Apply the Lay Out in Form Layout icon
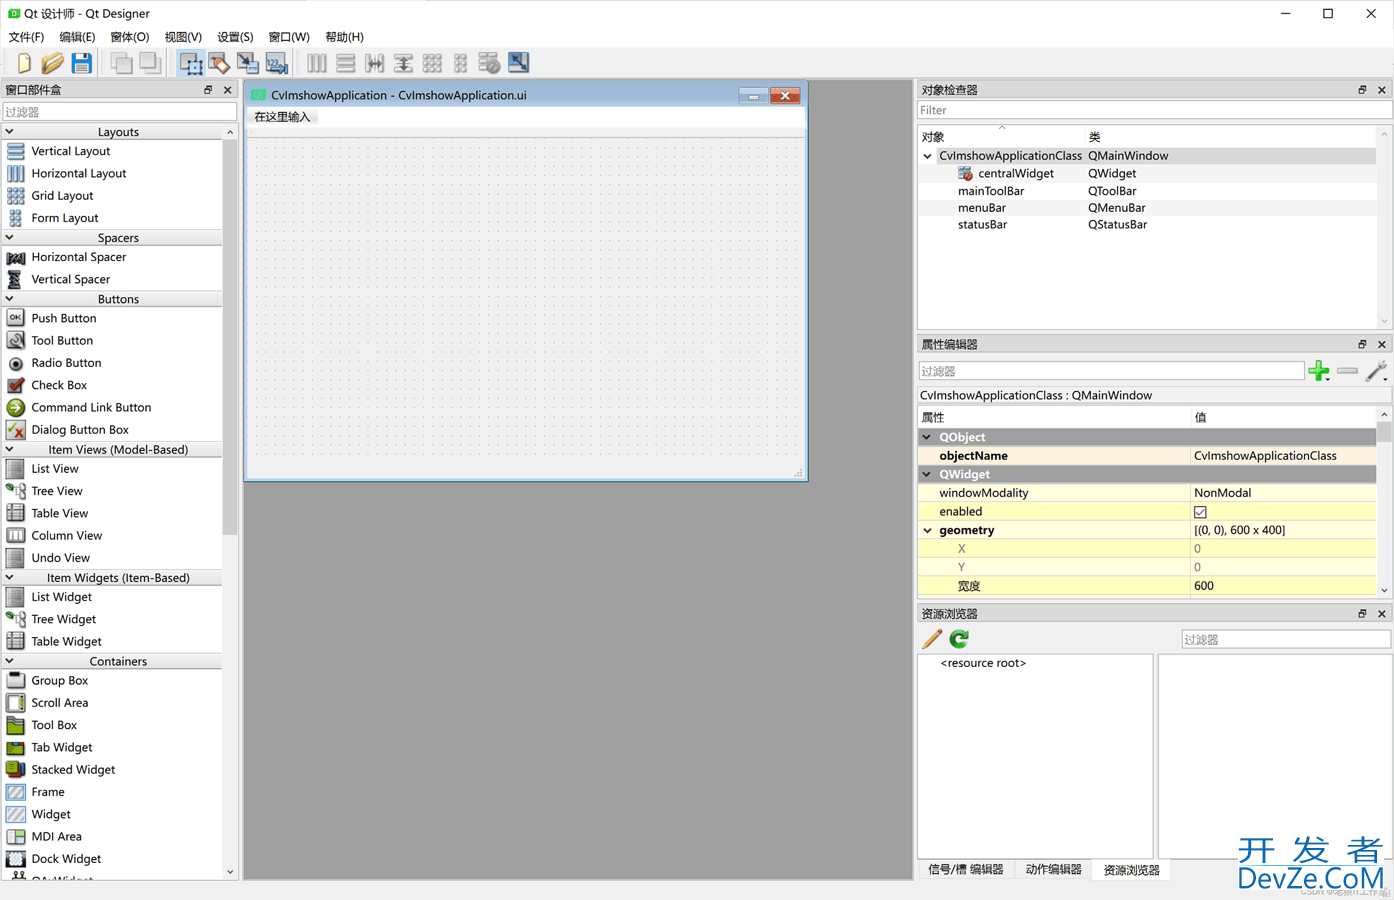 (x=460, y=63)
